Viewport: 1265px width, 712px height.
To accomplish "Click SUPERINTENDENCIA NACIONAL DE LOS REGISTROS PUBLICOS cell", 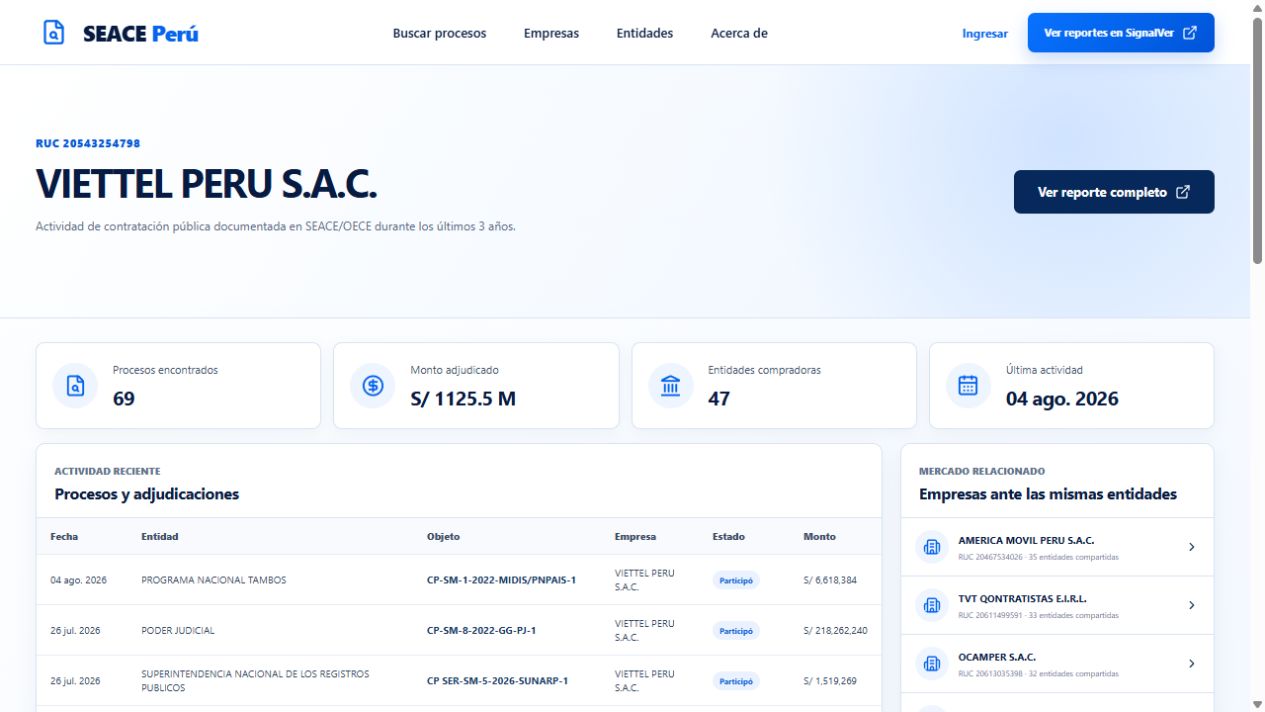I will pos(255,681).
